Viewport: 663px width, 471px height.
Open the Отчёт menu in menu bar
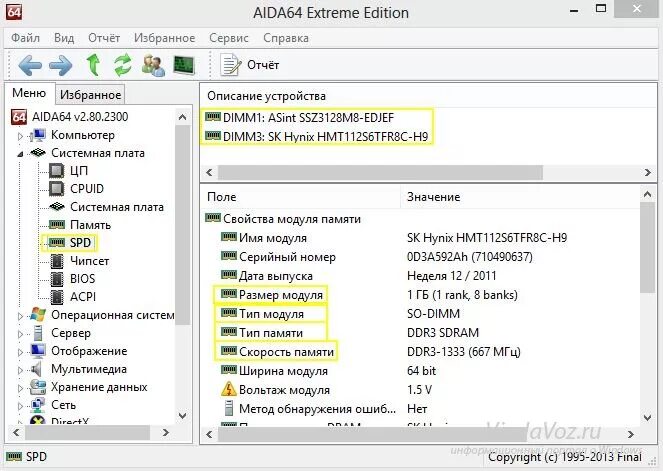[x=104, y=38]
